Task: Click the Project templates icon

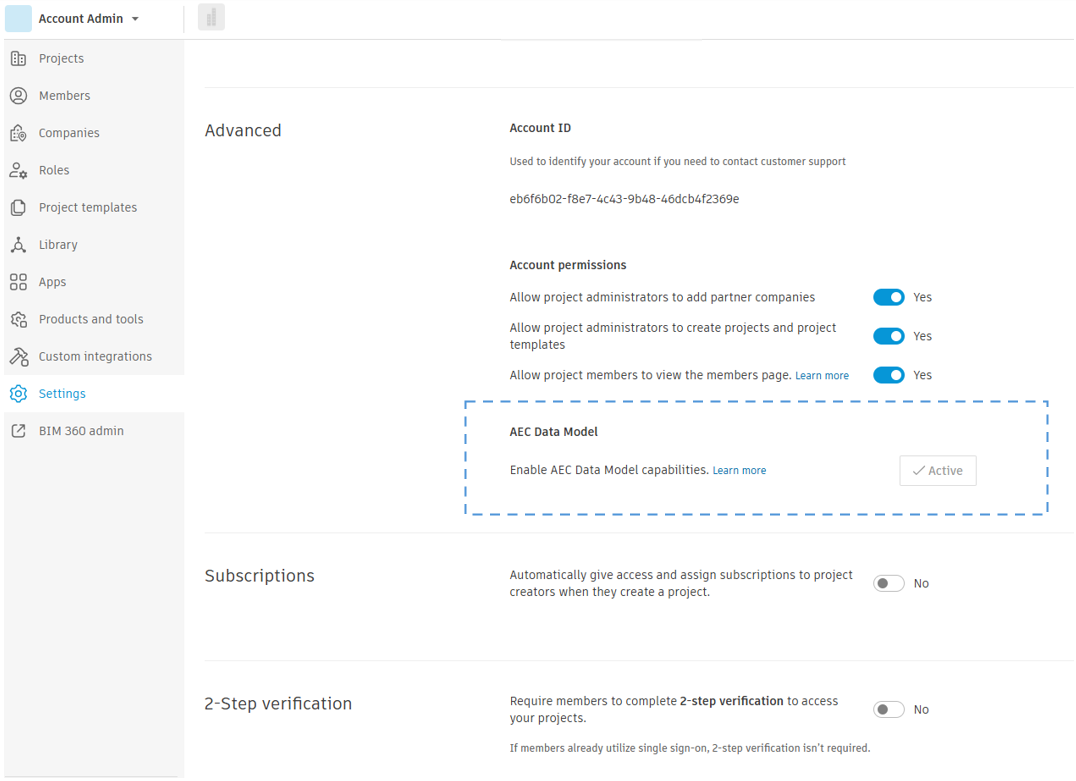Action: click(x=18, y=208)
